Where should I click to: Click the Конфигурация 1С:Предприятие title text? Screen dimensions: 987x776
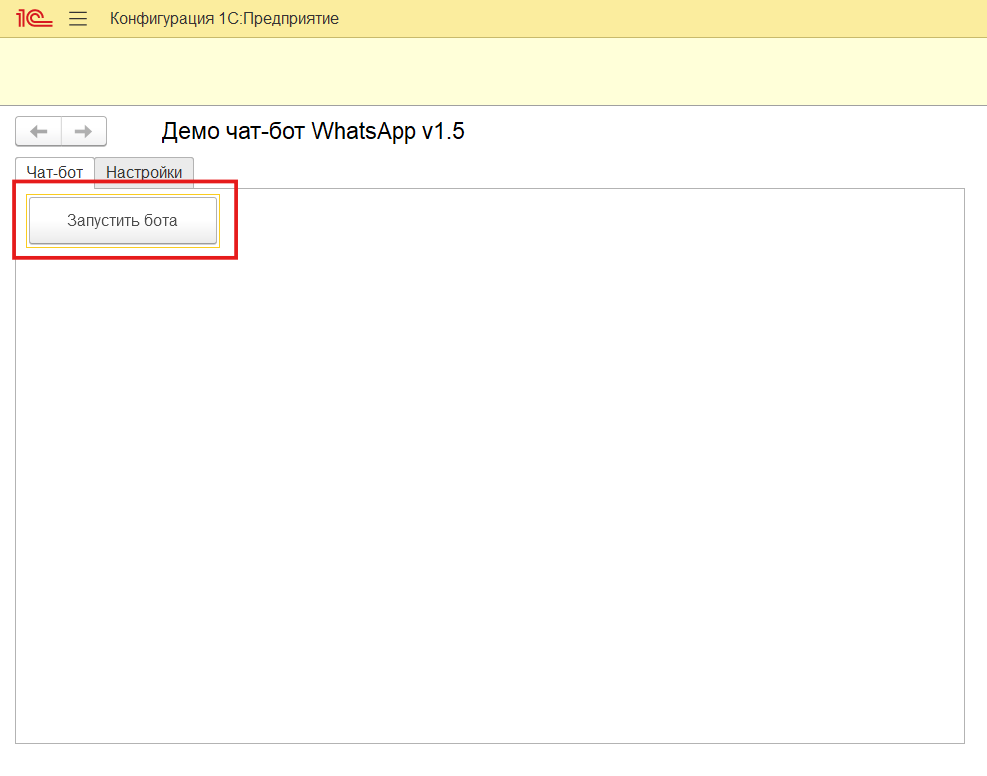click(225, 18)
